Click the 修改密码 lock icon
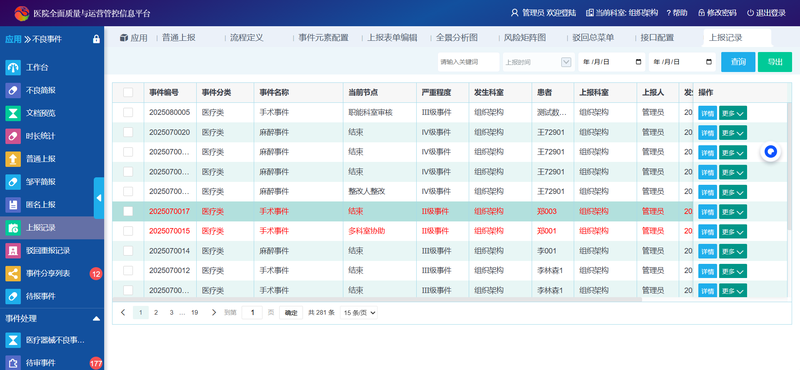The image size is (800, 370). tap(702, 13)
